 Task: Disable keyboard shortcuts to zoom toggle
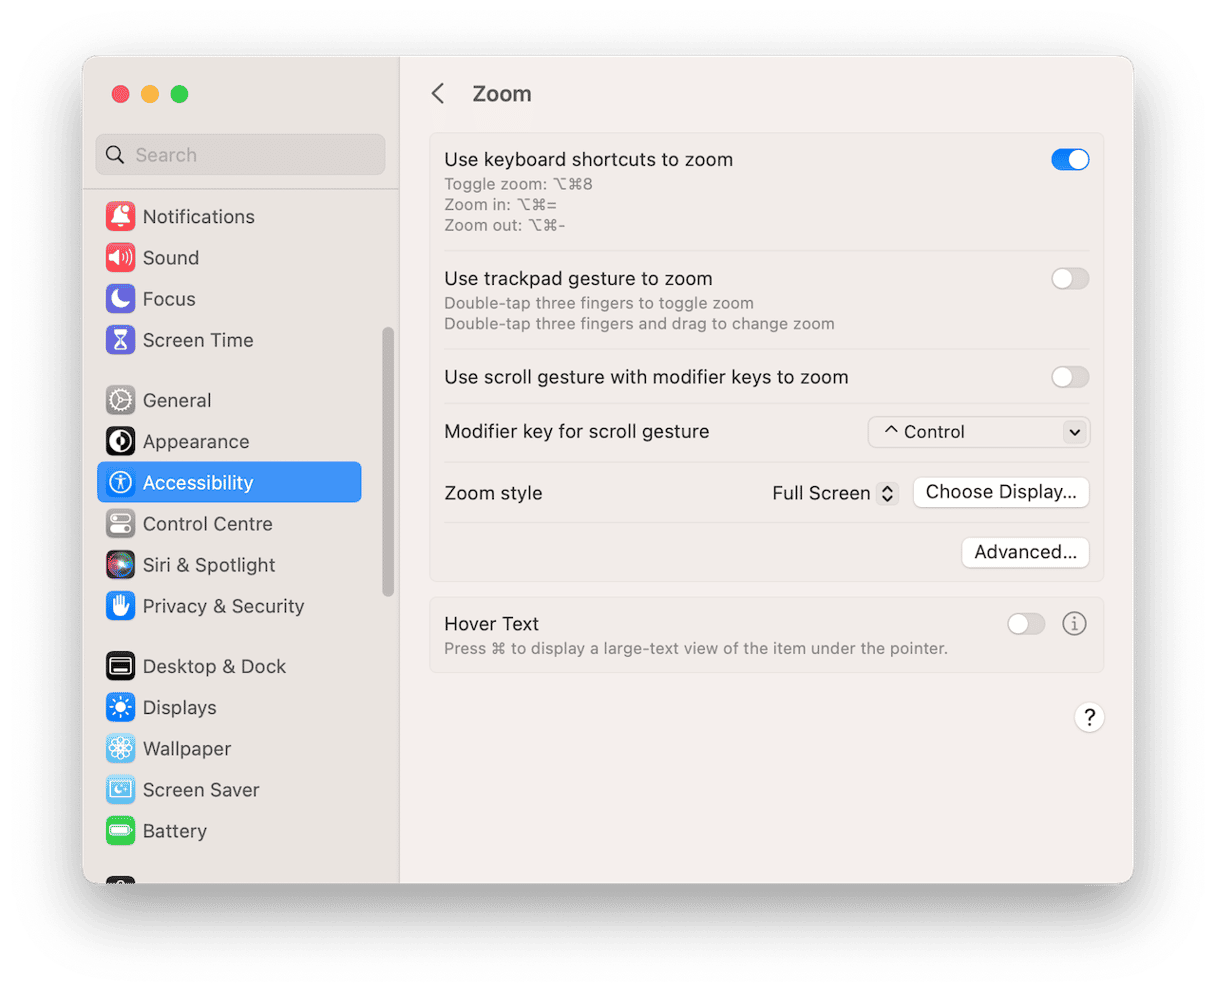(1069, 160)
